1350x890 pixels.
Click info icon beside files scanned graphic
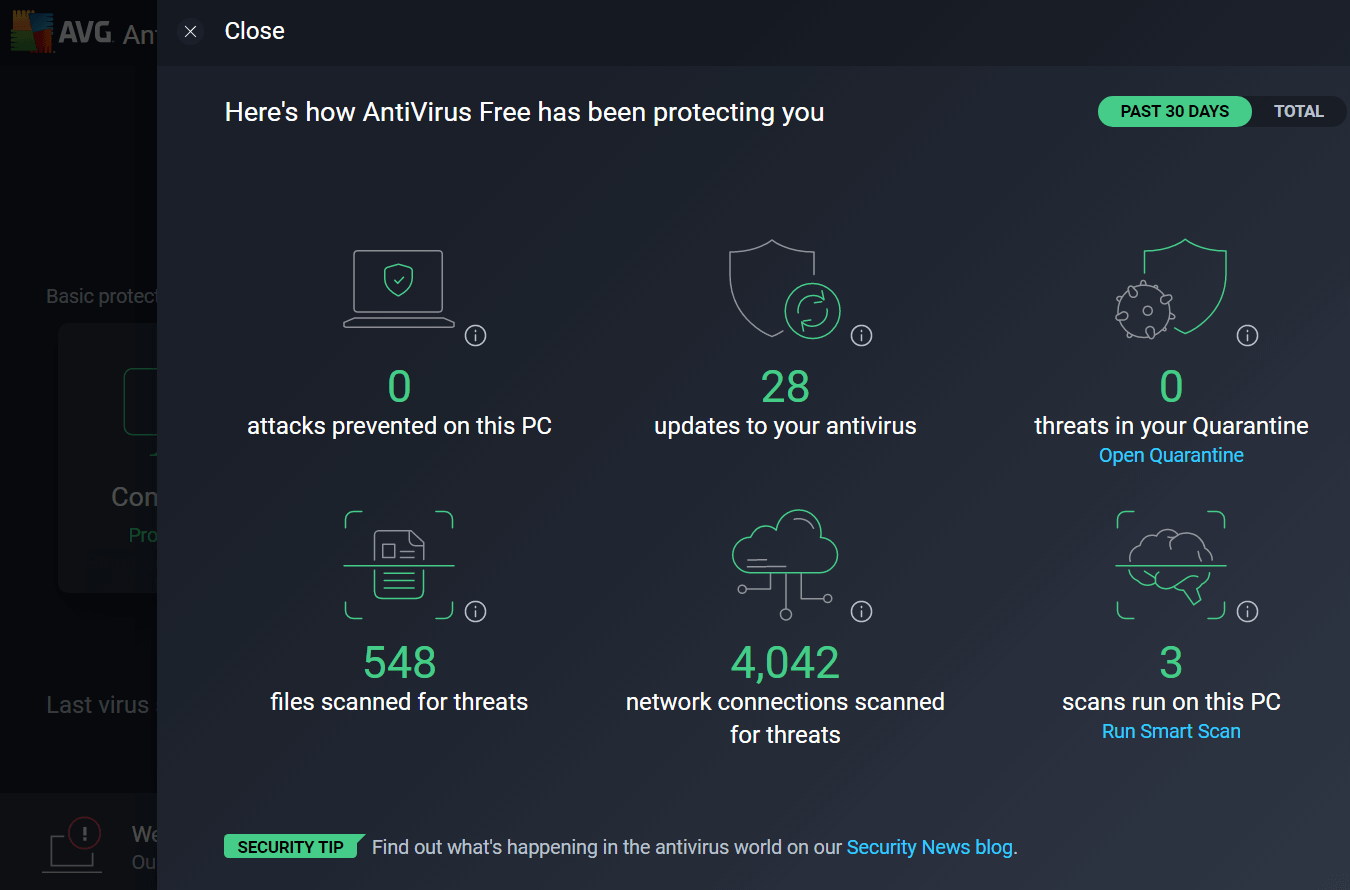point(476,611)
